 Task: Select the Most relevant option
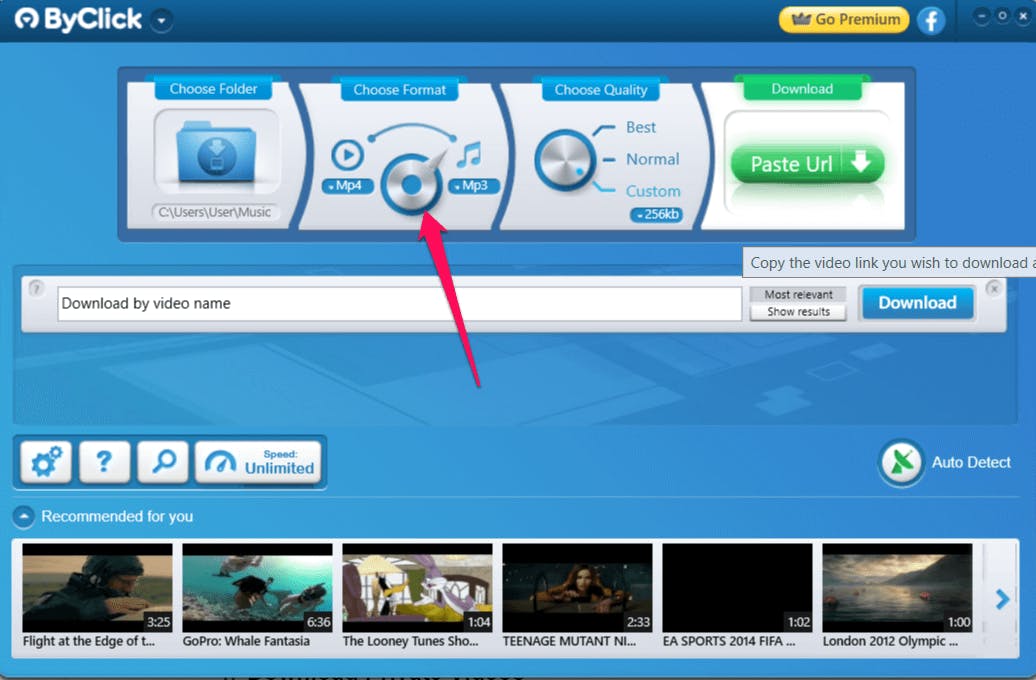798,295
